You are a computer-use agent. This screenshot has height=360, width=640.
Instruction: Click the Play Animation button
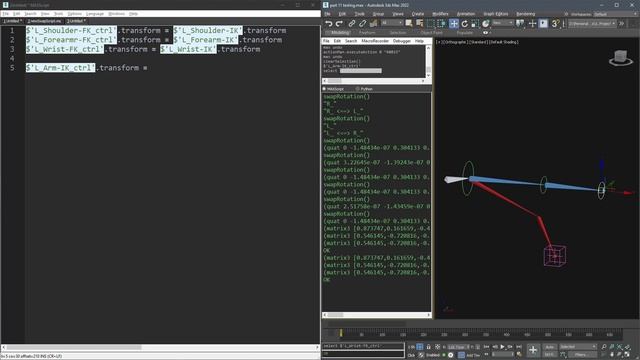click(x=502, y=347)
